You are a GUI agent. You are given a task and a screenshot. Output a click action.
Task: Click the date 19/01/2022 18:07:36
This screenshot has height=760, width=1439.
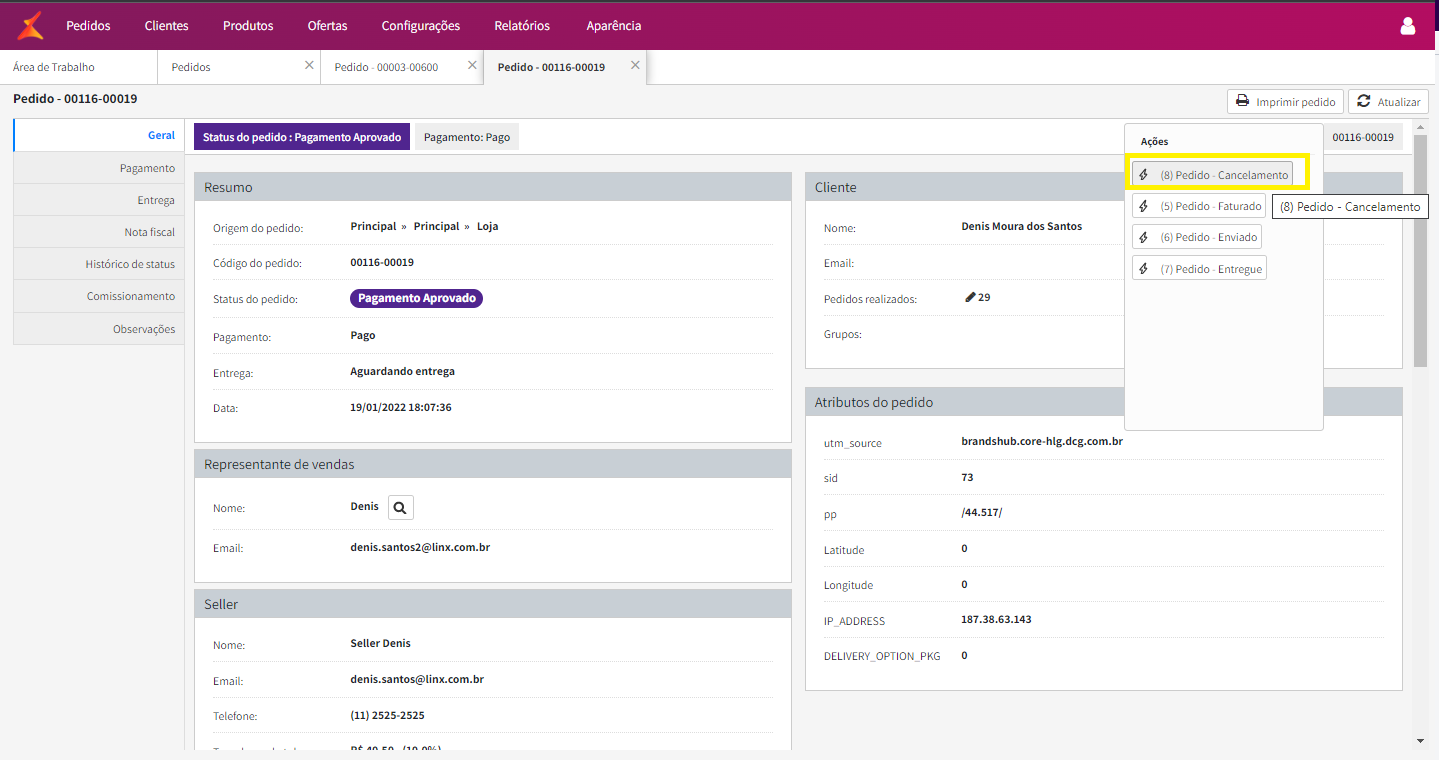(401, 407)
